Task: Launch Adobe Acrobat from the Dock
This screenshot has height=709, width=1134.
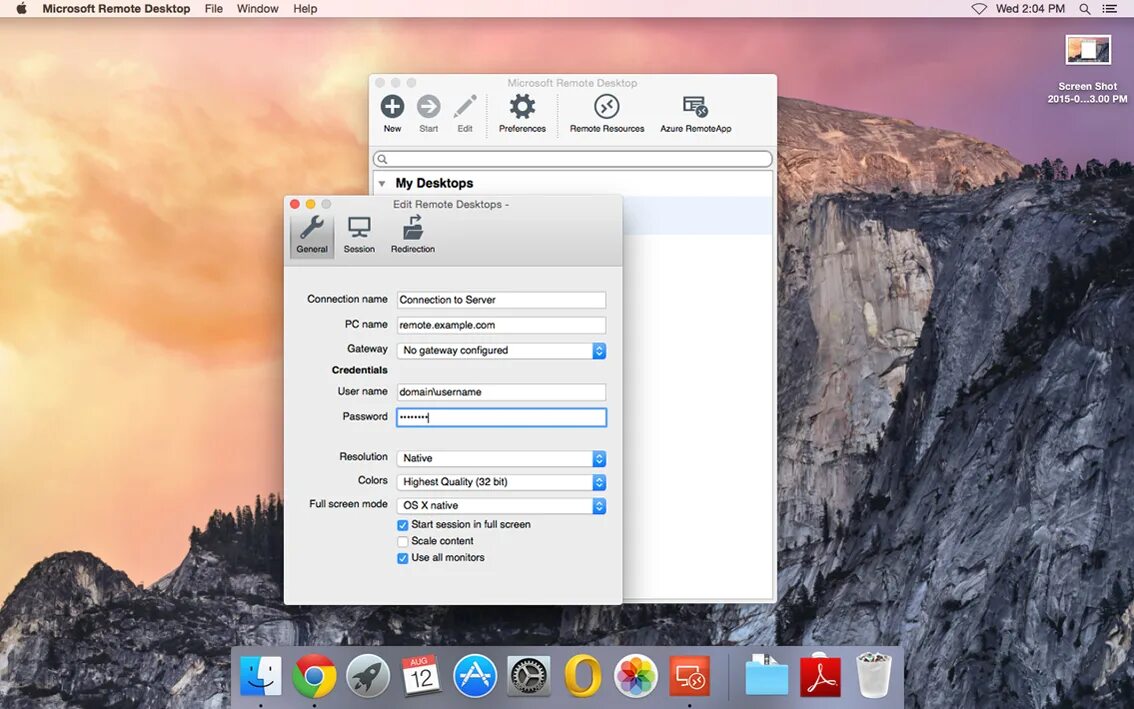Action: point(820,676)
